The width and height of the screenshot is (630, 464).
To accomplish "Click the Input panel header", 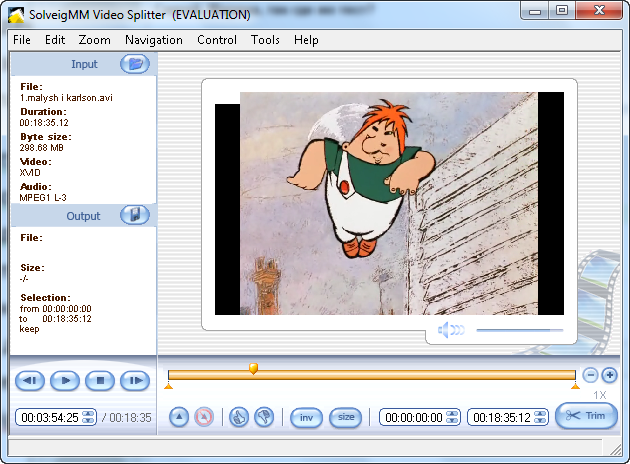I will [x=84, y=64].
